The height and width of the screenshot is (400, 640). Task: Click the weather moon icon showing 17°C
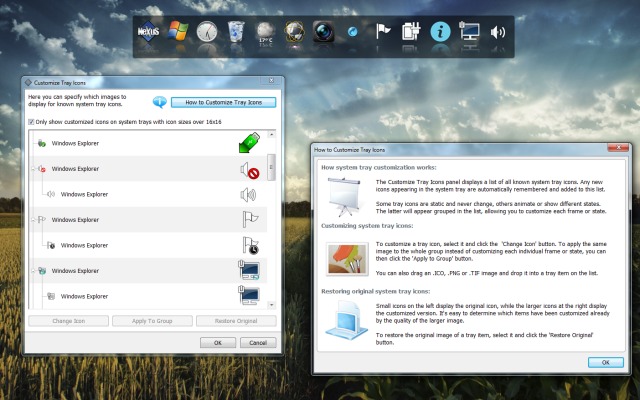tap(266, 32)
